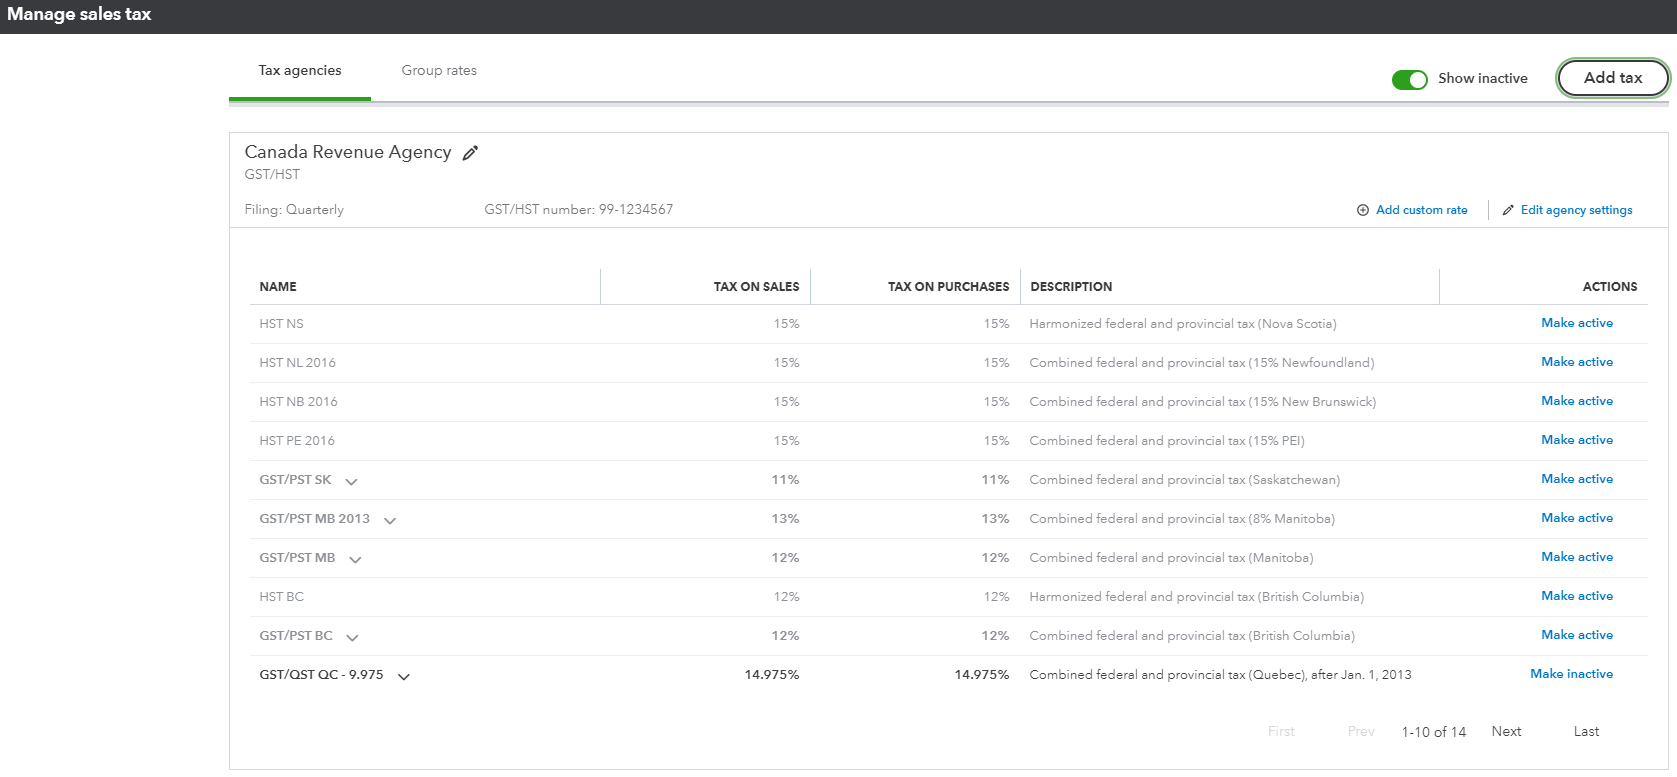Select the HST NL 2016 name
Viewport: 1677px width, 777px height.
[x=297, y=363]
